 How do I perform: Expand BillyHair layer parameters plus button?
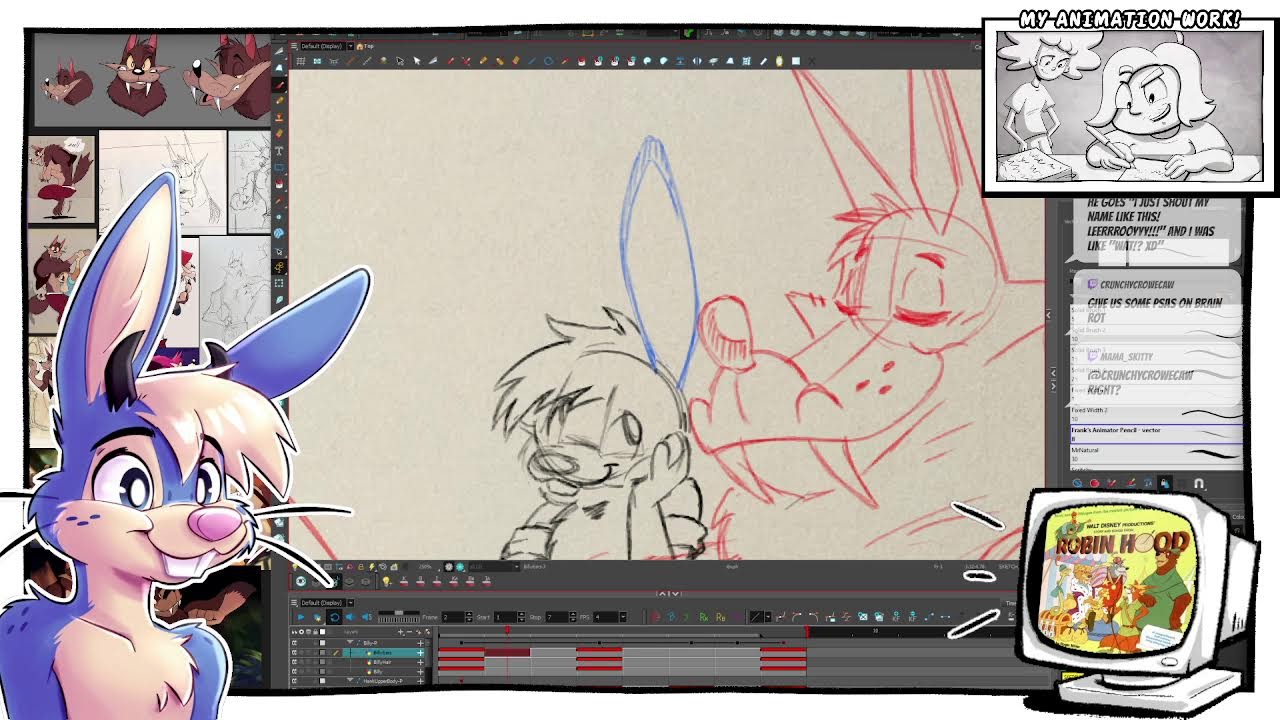coord(420,662)
